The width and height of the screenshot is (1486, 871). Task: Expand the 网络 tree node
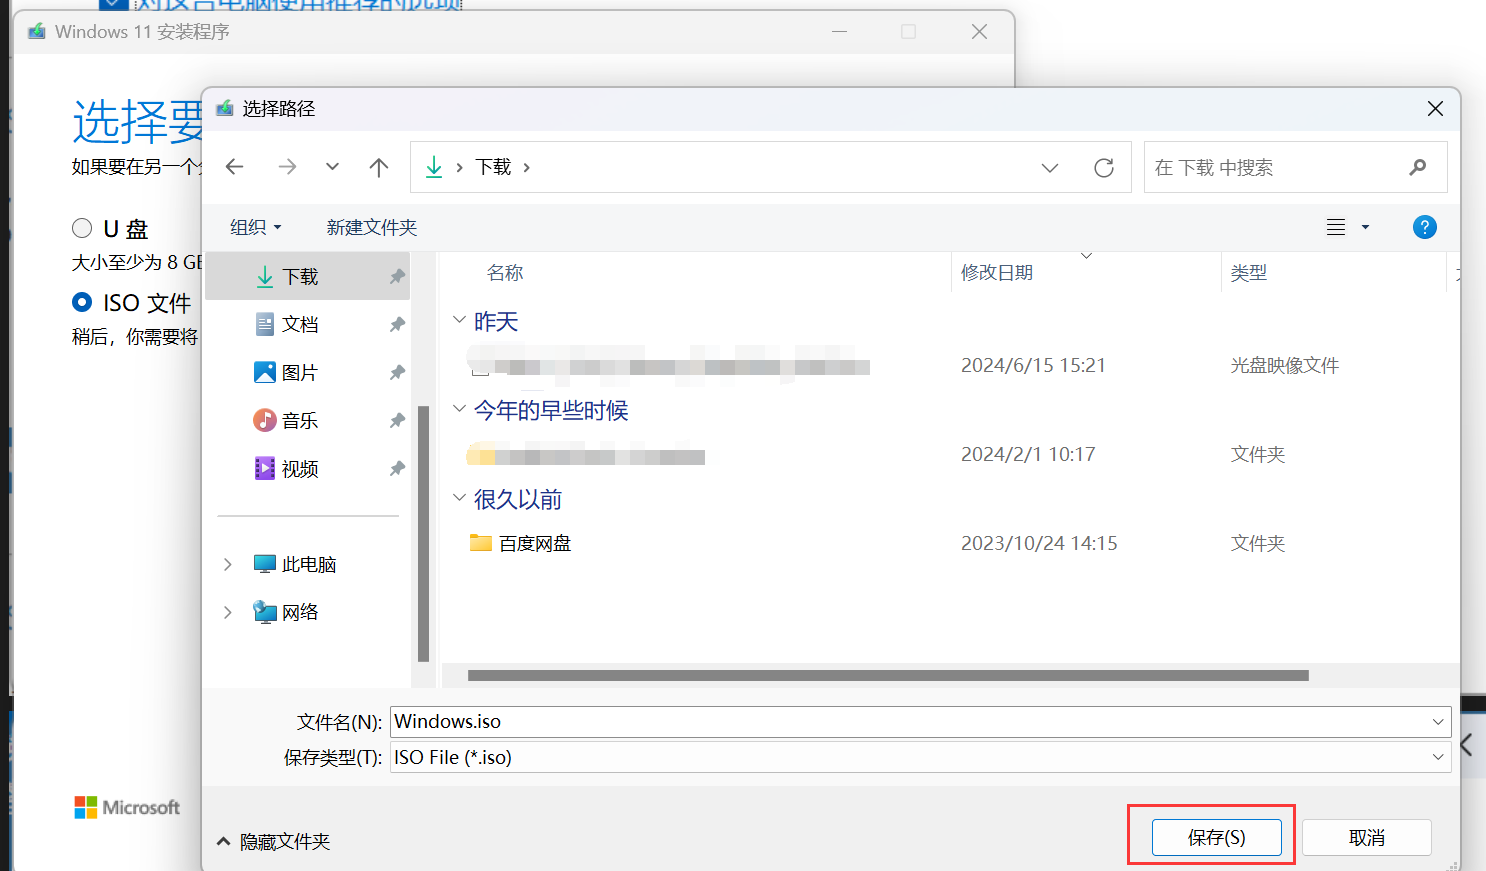coord(228,612)
